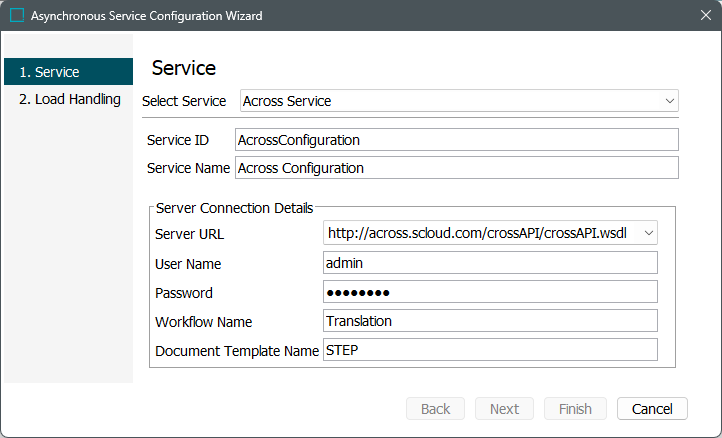
Task: Go to the '2. Load Handling' step
Action: (68, 99)
